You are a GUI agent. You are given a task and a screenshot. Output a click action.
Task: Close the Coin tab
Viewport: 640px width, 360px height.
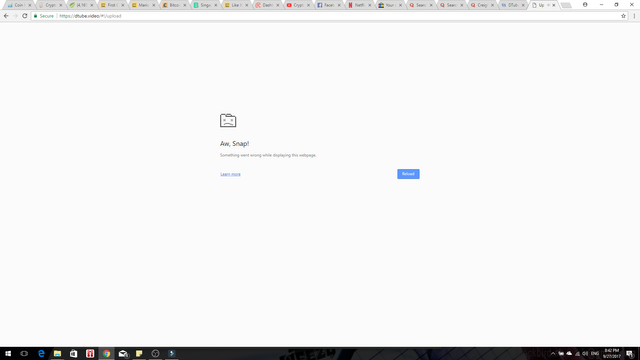(x=29, y=5)
